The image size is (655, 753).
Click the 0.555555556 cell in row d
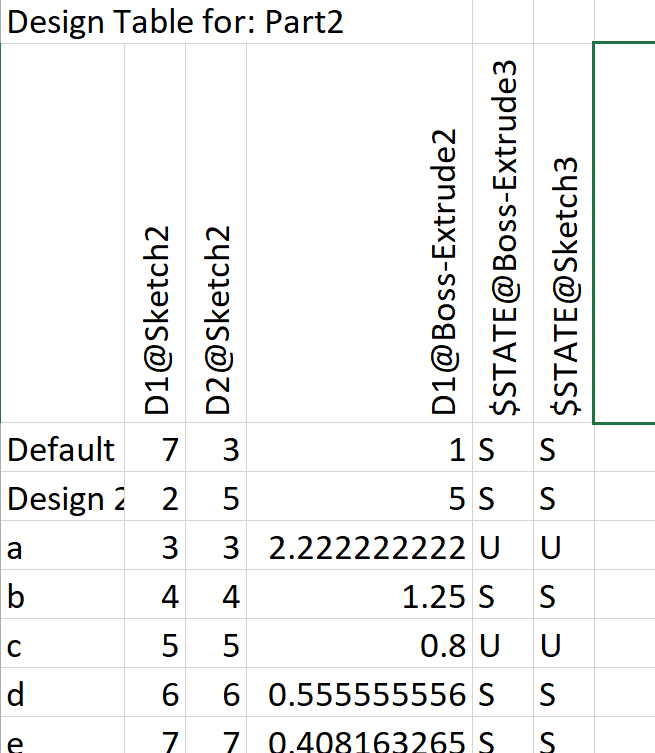[360, 692]
